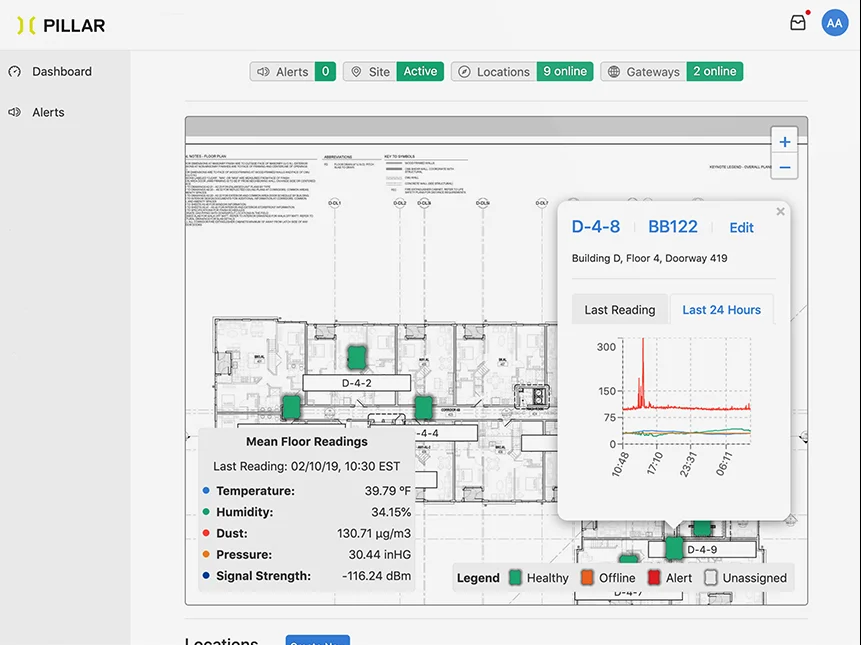The width and height of the screenshot is (861, 645).
Task: Click the Locations compass icon
Action: pyautogui.click(x=465, y=71)
